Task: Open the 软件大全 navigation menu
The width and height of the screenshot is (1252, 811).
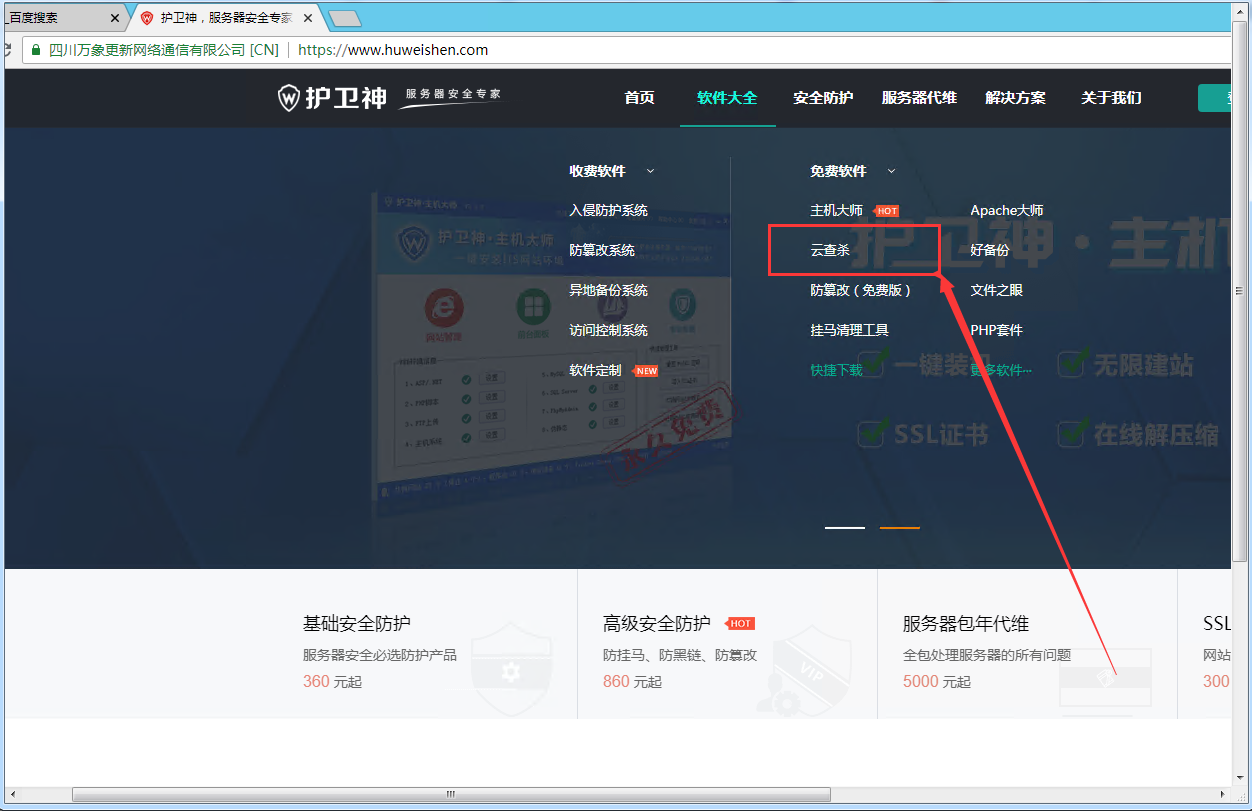Action: point(727,98)
